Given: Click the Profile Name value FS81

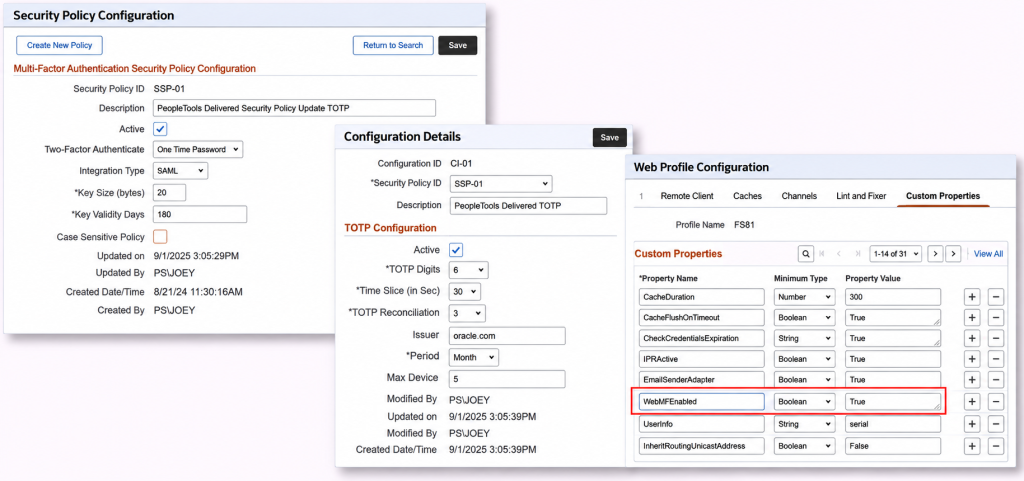Looking at the screenshot, I should (x=746, y=225).
